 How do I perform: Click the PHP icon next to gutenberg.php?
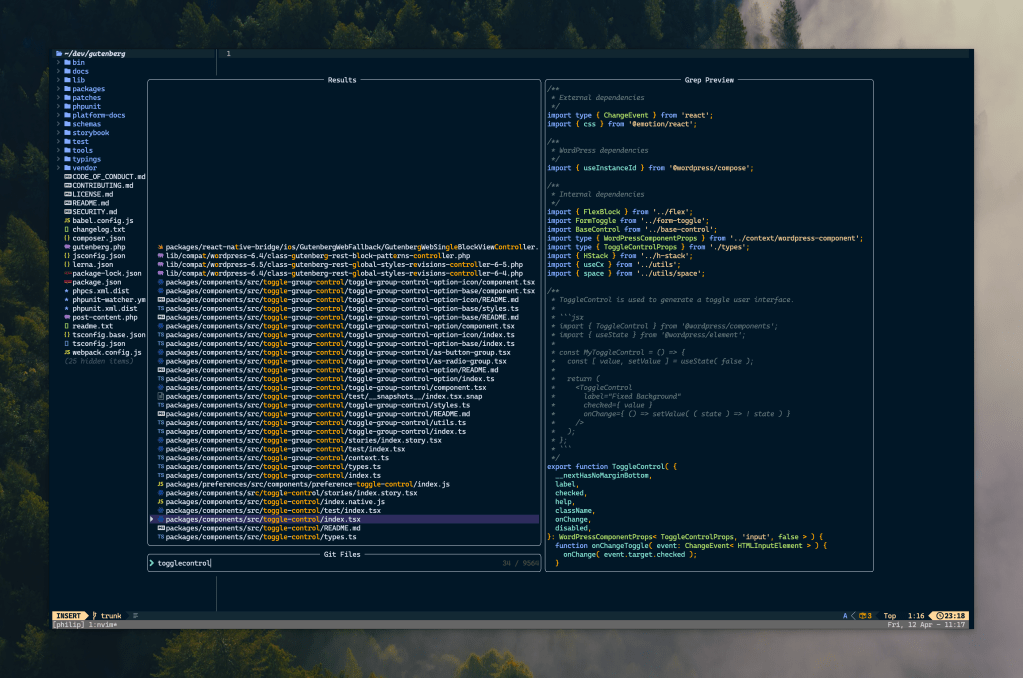click(67, 247)
